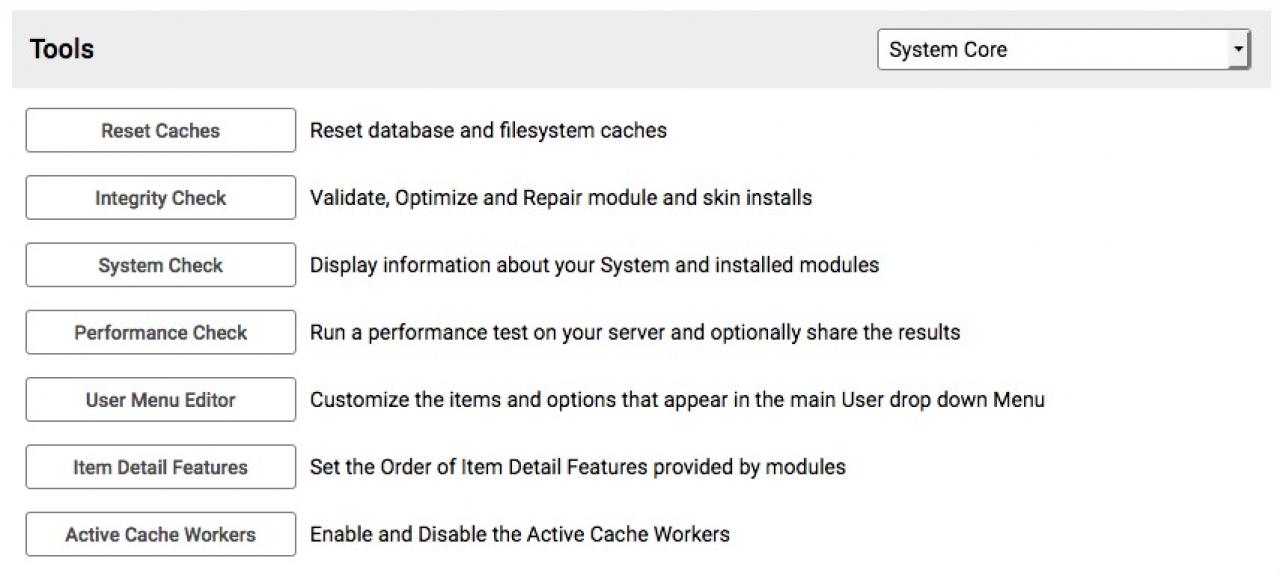Click the Reset Caches button

160,131
